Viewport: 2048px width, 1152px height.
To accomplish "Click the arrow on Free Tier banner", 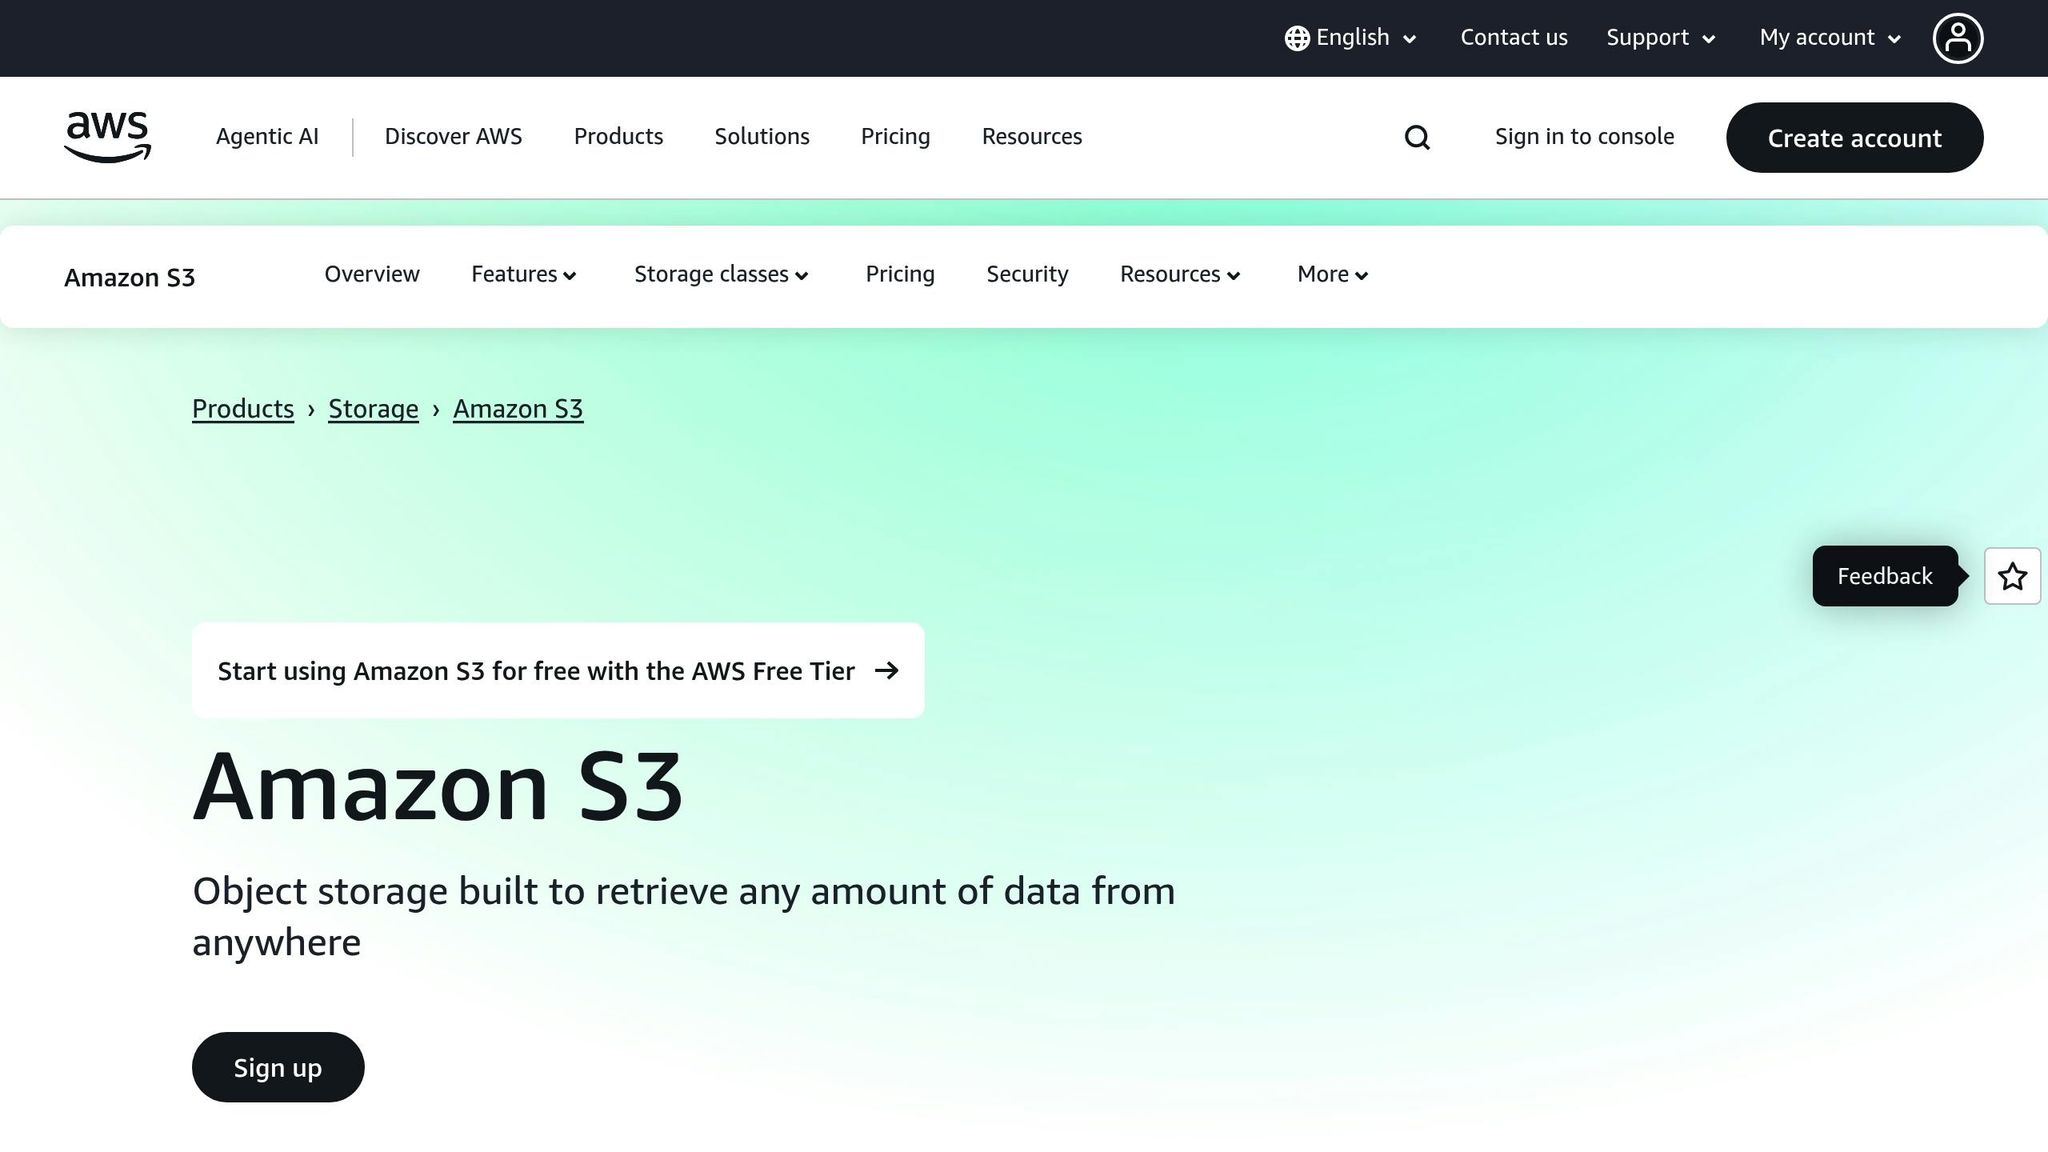I will [x=886, y=670].
